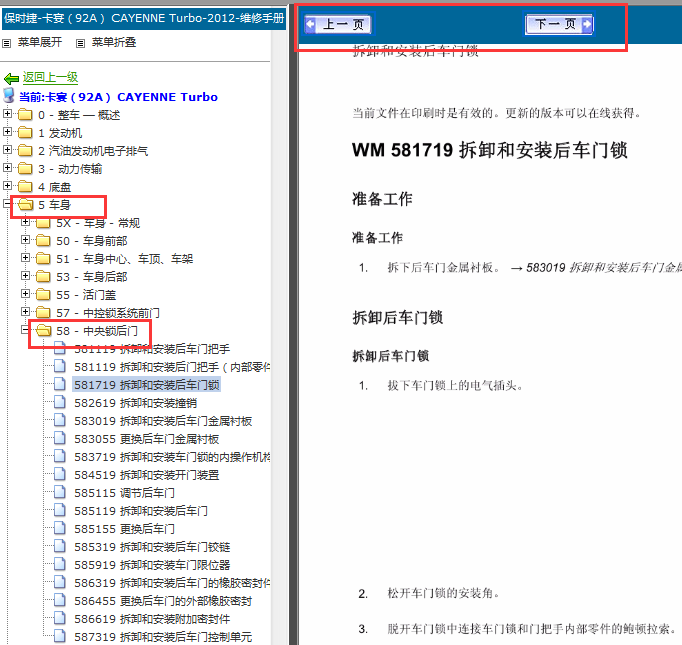Open the 583019 cross-reference link in step 1
This screenshot has height=645, width=682.
pos(604,267)
